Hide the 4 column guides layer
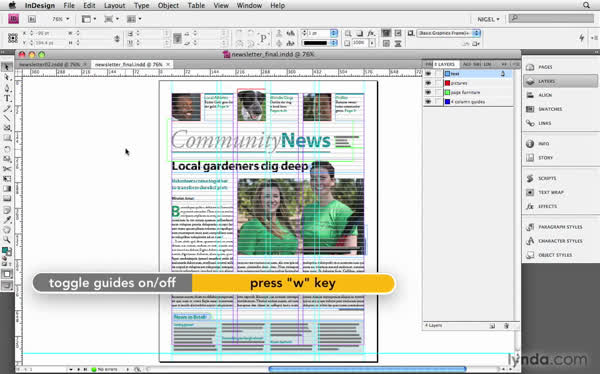 428,102
